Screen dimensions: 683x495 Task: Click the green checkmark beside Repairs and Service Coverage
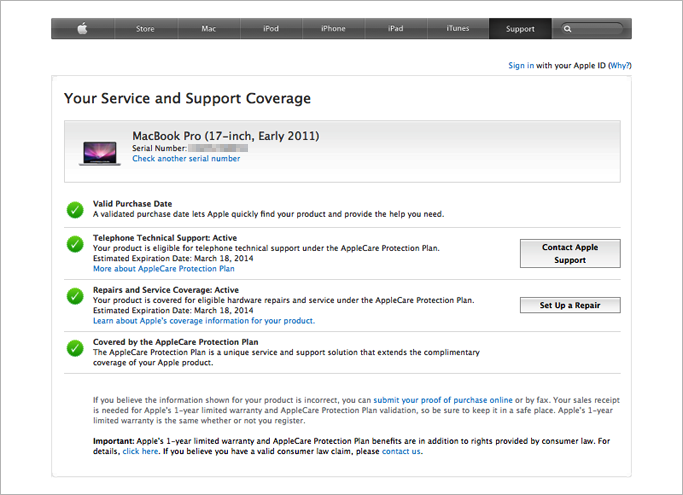(x=75, y=296)
